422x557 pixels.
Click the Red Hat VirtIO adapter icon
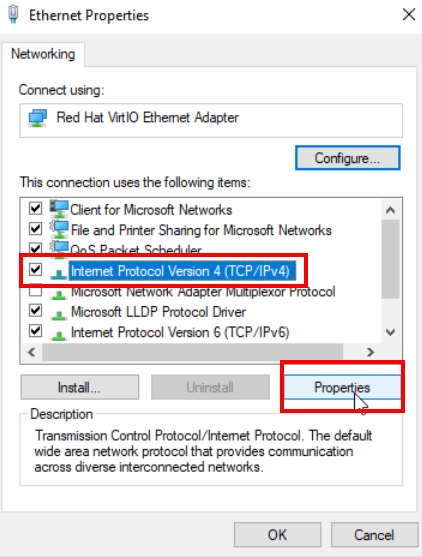point(38,118)
